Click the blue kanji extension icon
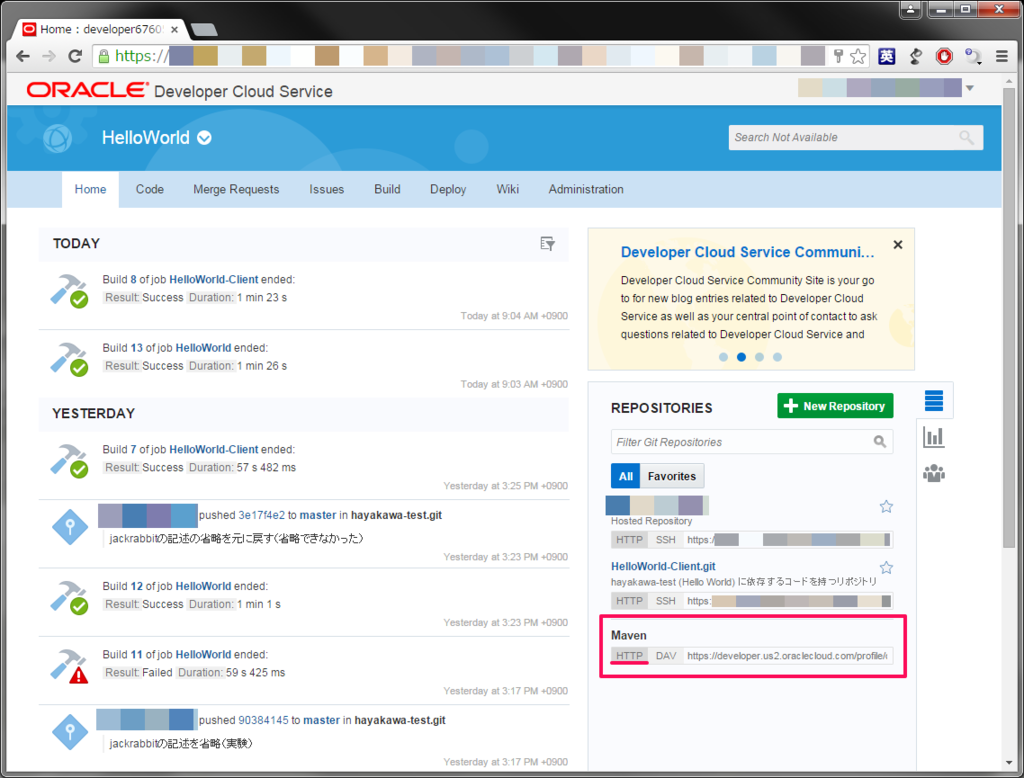 click(886, 56)
